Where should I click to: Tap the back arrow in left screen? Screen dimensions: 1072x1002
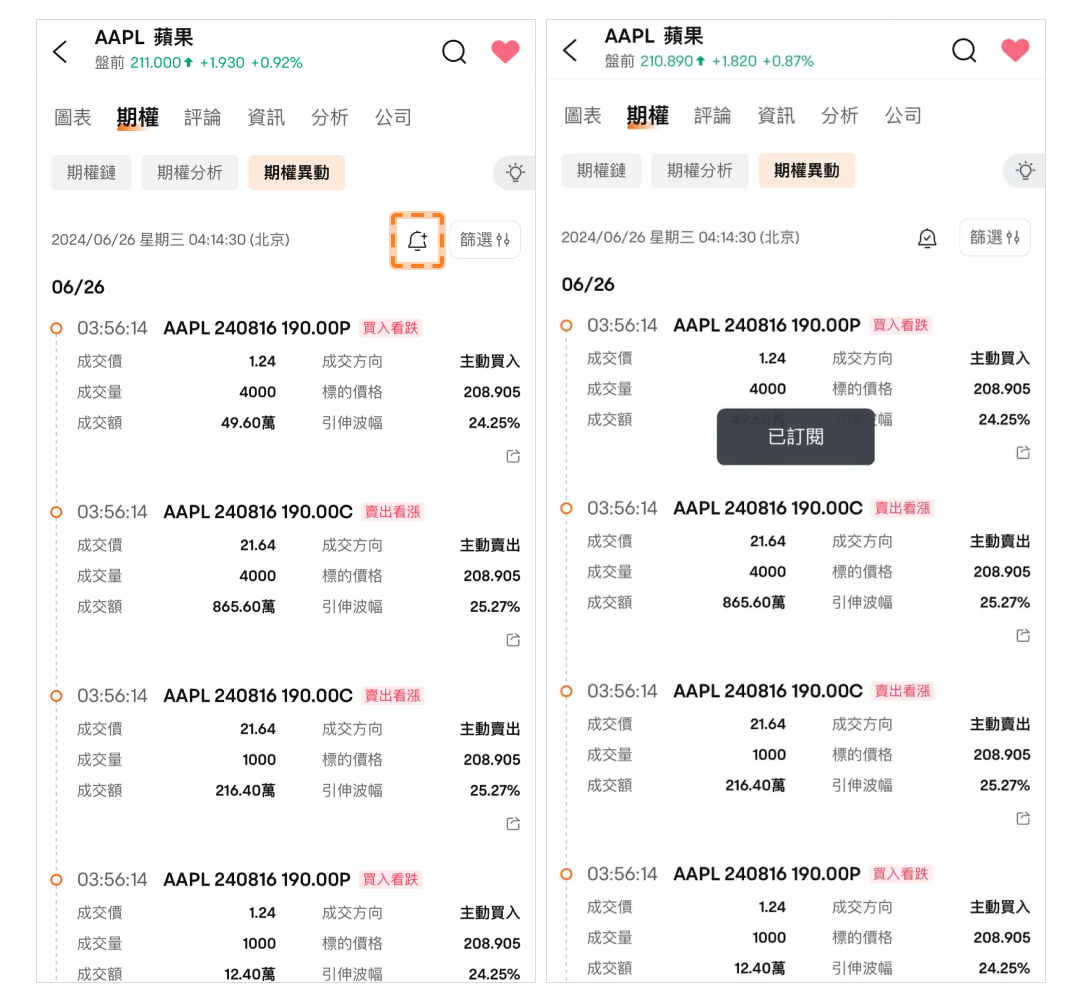coord(60,51)
